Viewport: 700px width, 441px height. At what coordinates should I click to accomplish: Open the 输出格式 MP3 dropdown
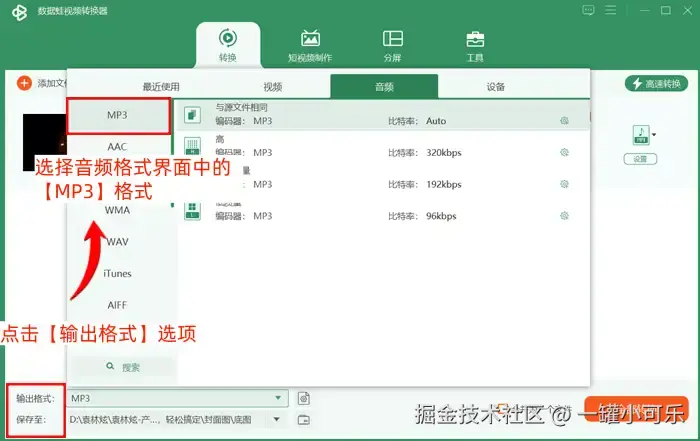pos(178,398)
